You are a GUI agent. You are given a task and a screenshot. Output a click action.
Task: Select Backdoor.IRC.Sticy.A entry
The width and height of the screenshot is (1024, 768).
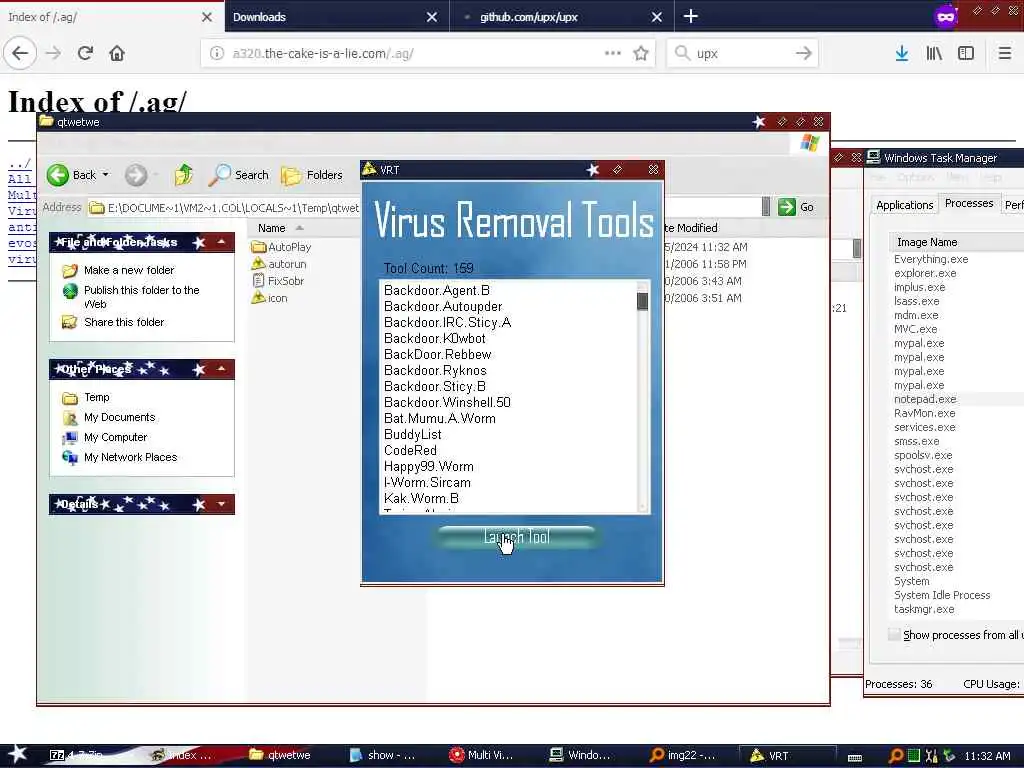(x=447, y=322)
